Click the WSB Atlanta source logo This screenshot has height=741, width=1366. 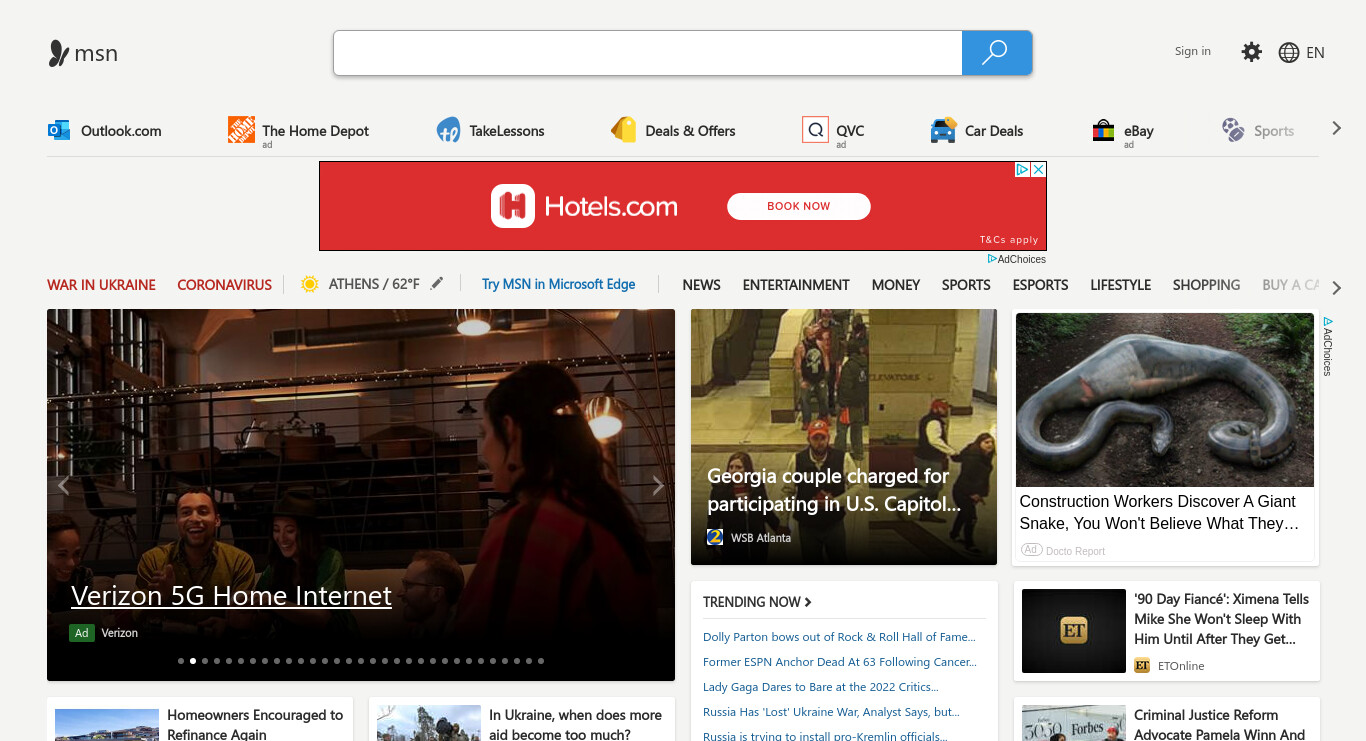(715, 537)
